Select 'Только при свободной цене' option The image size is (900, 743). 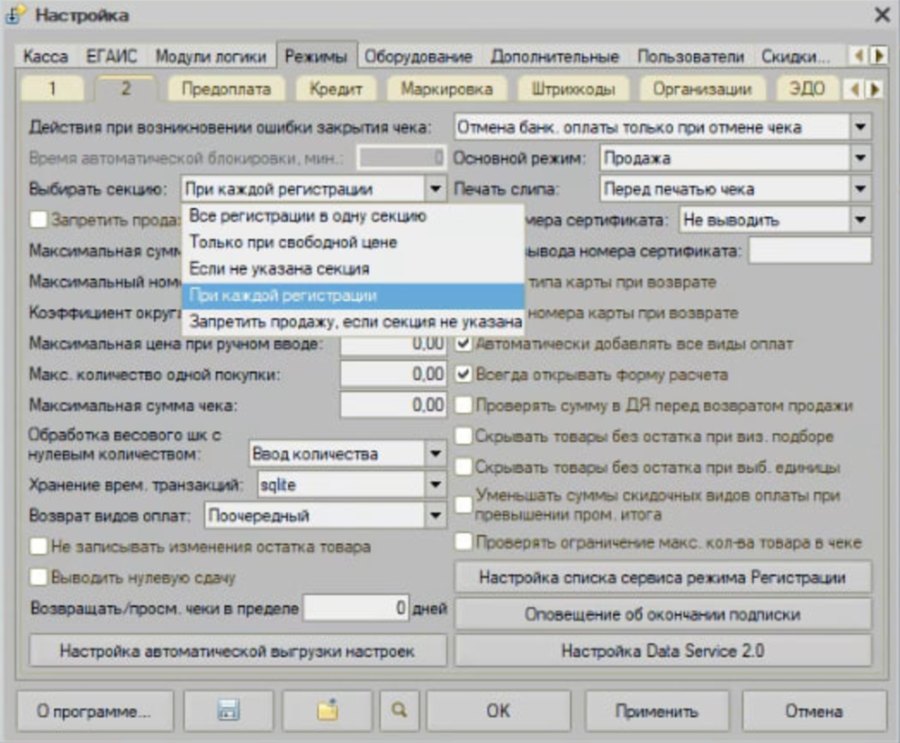click(x=353, y=242)
